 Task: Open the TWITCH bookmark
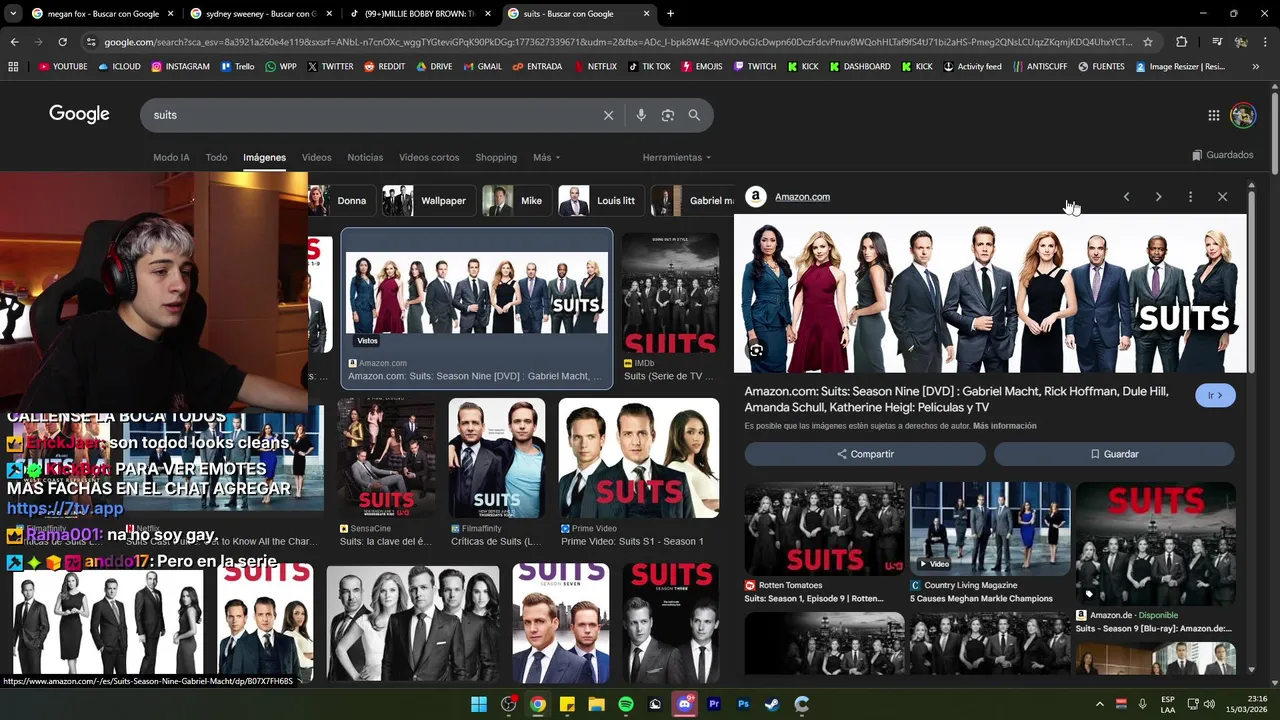(755, 67)
